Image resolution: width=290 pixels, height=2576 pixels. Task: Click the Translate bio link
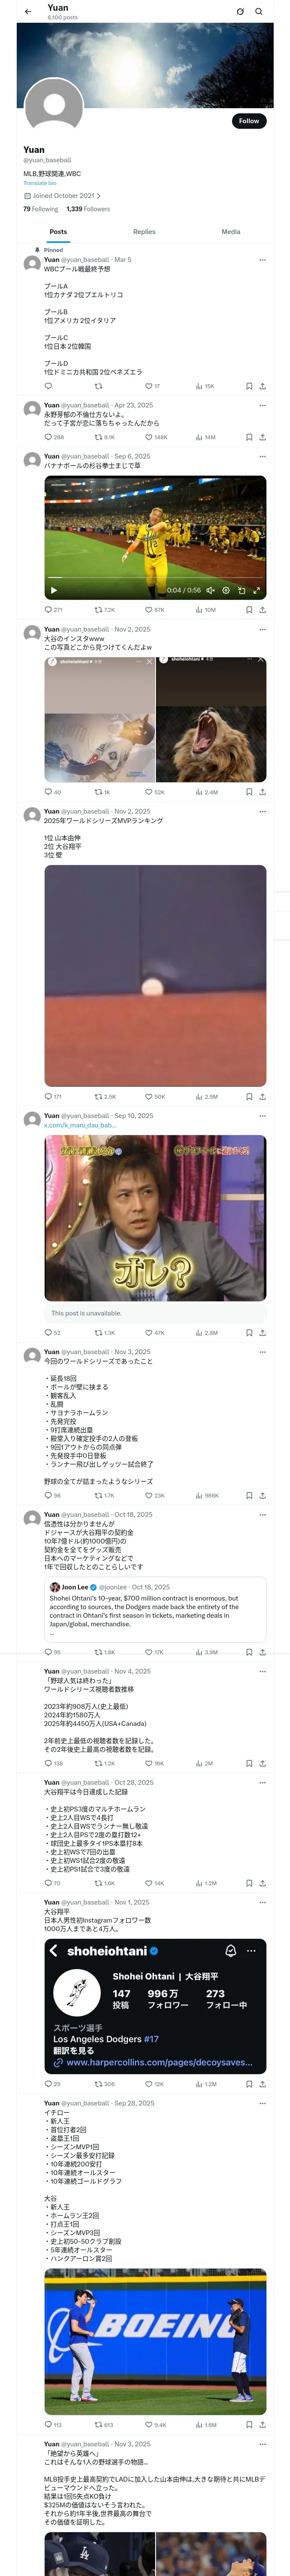[x=40, y=183]
